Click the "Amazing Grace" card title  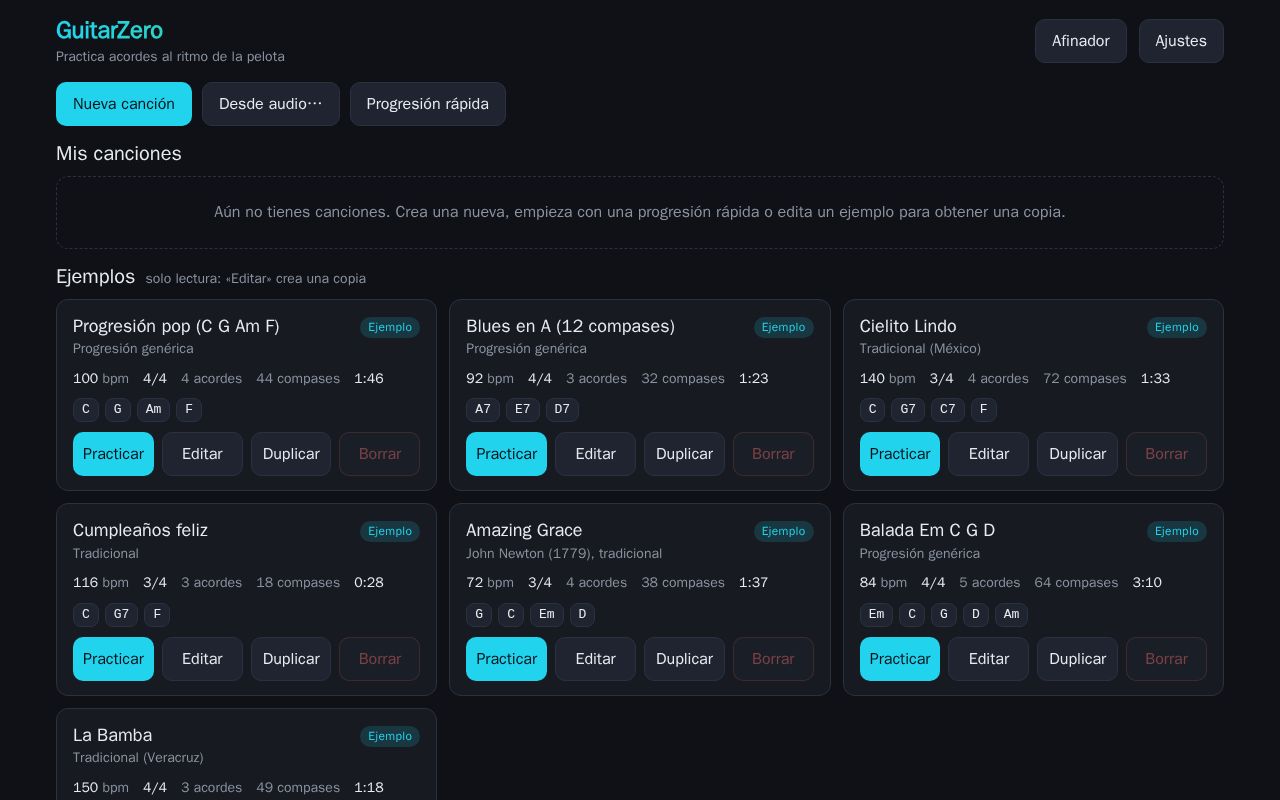pos(524,530)
